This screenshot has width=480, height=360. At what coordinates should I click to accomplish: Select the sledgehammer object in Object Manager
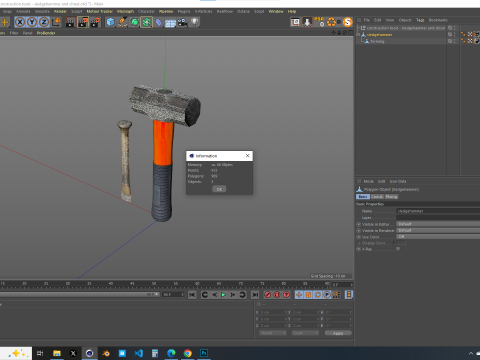tap(379, 35)
